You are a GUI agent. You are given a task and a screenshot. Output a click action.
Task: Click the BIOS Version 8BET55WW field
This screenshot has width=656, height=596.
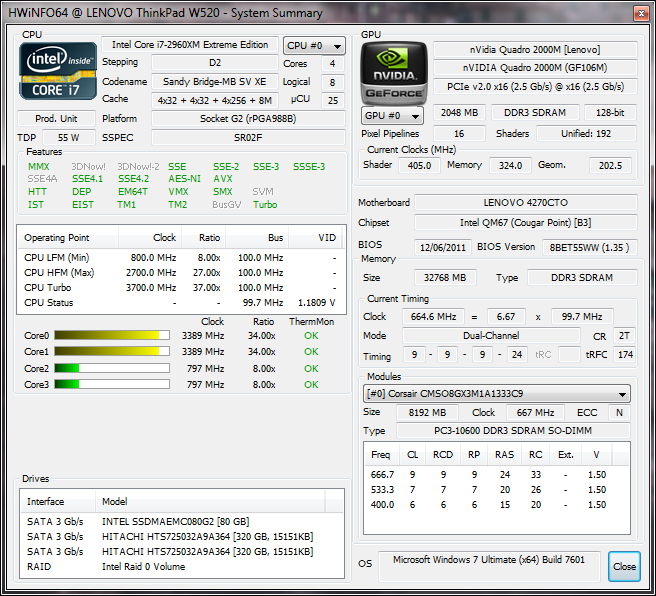pyautogui.click(x=589, y=248)
